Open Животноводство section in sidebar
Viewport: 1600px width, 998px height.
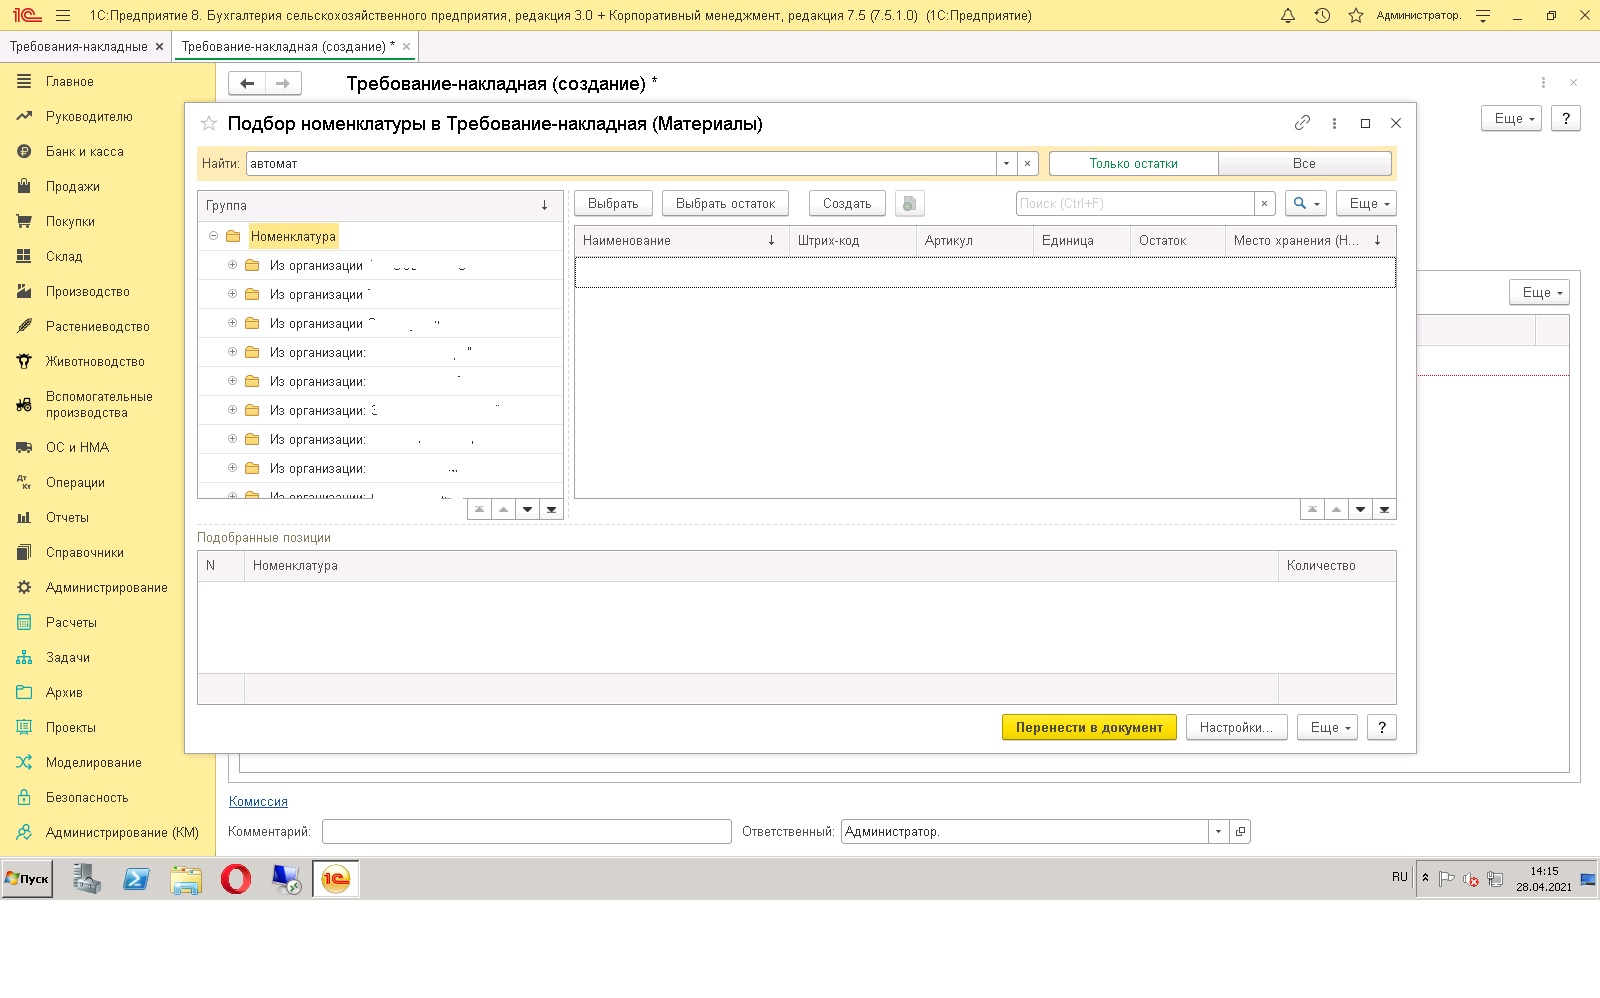(95, 362)
